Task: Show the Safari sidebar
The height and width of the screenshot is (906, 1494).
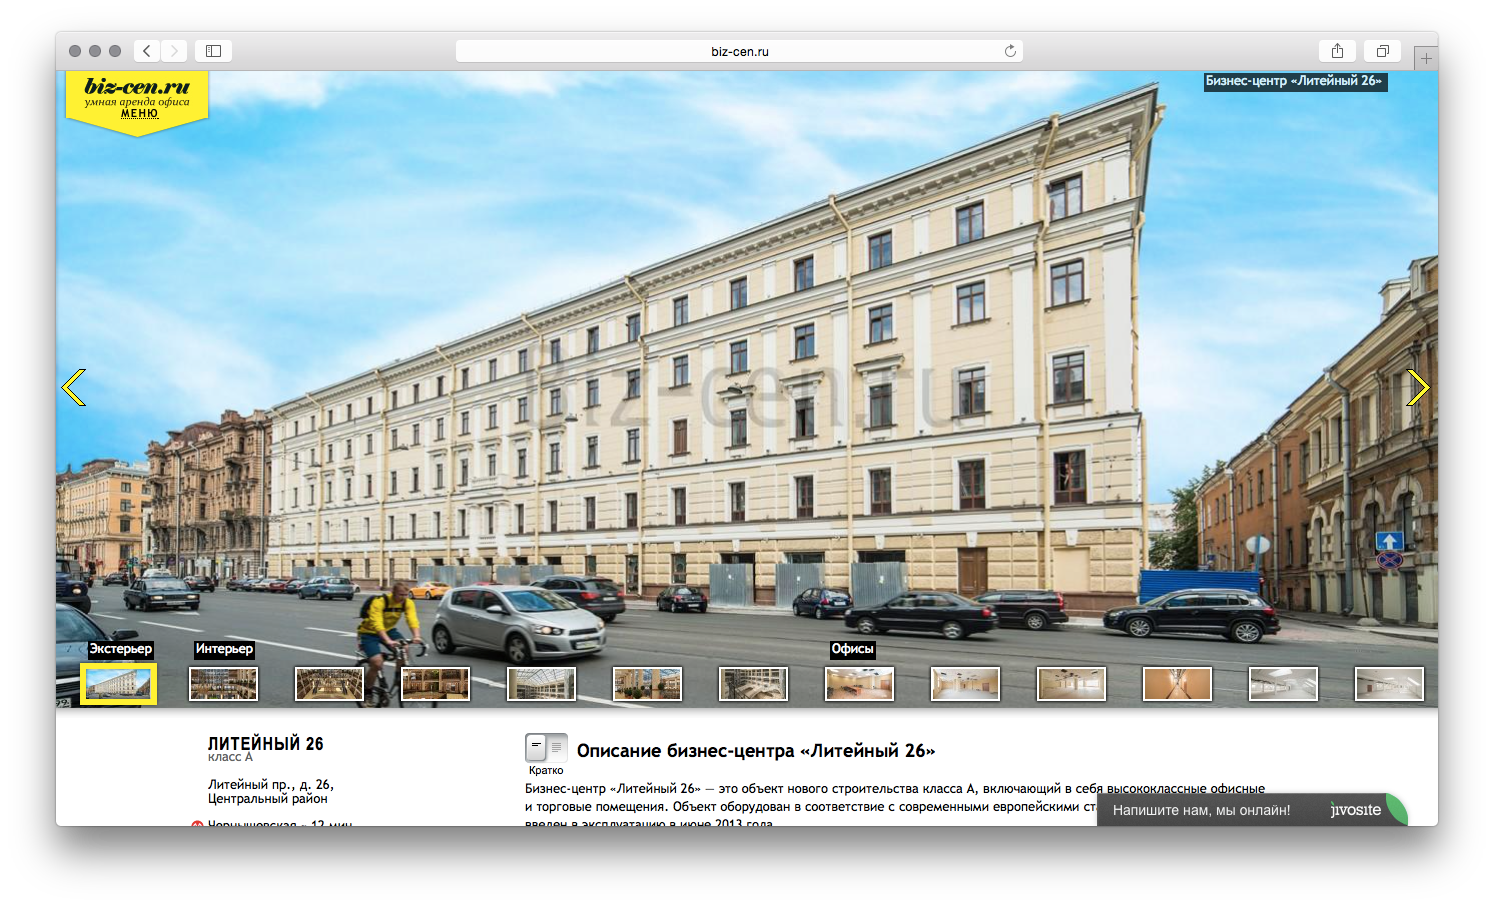Action: pos(213,51)
